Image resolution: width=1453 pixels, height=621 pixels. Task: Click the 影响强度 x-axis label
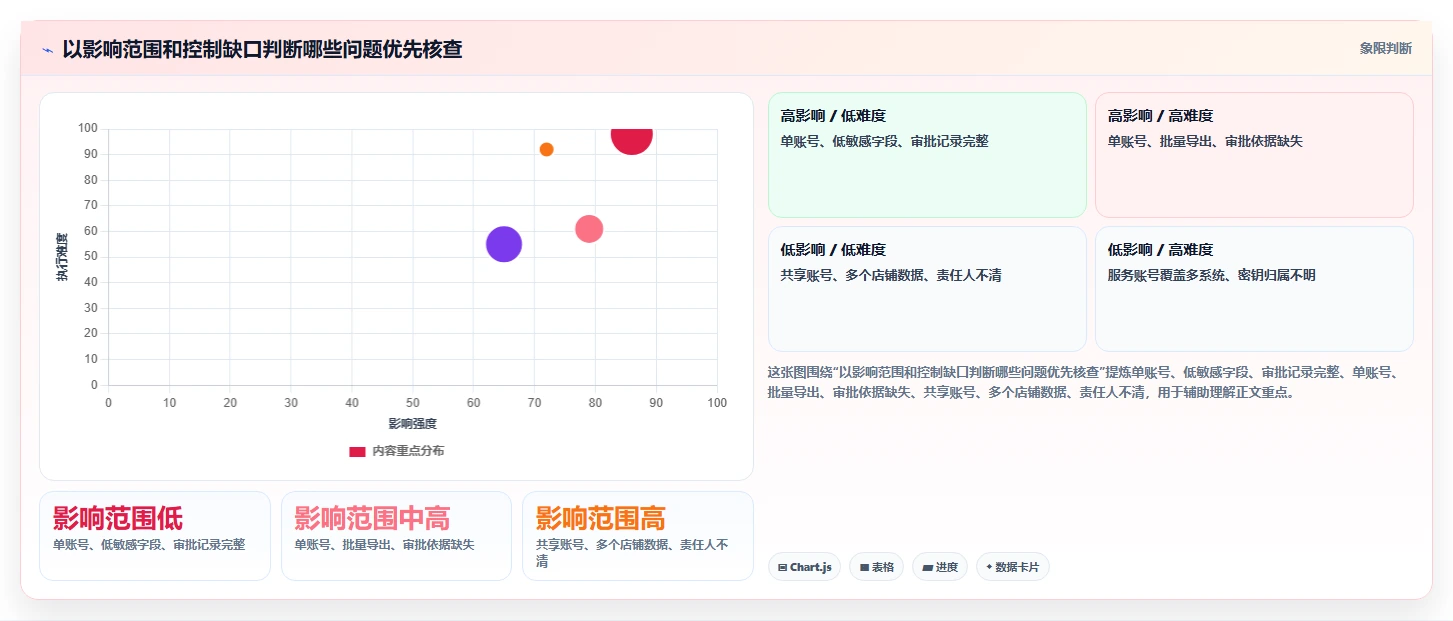412,424
